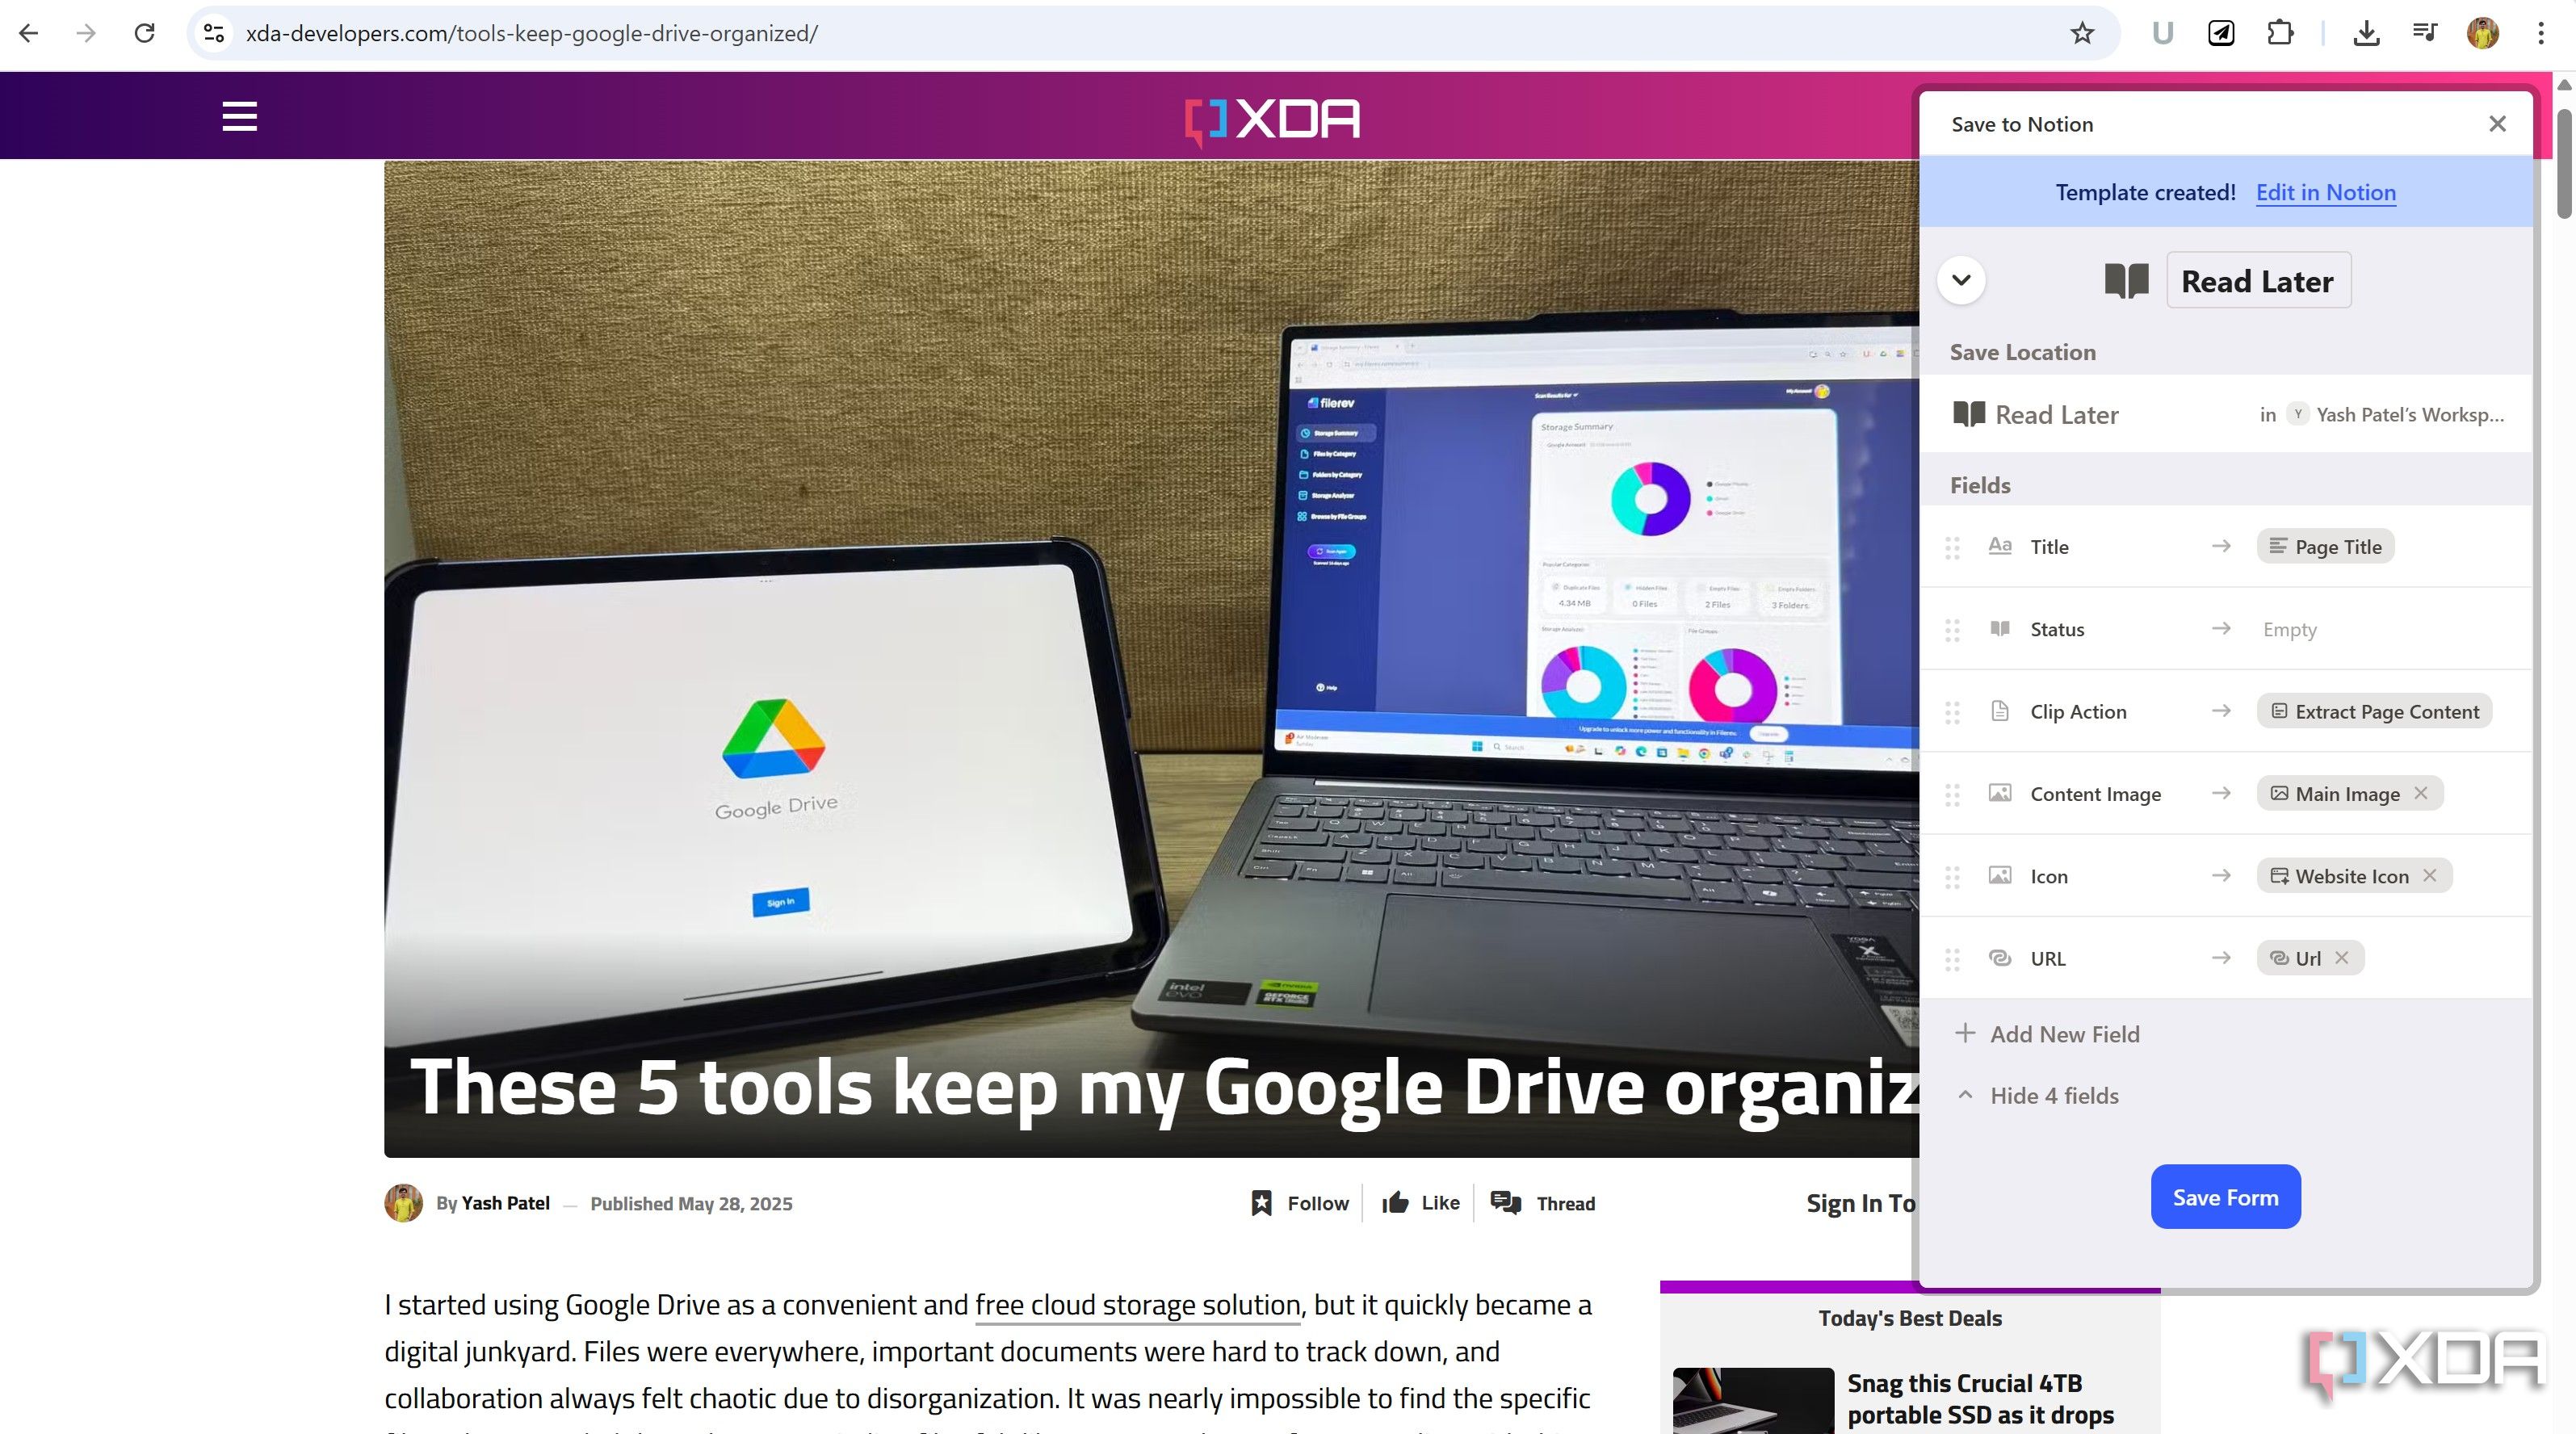
Task: Open Crucial 4TB SSD deal thumbnail
Action: (x=1752, y=1400)
